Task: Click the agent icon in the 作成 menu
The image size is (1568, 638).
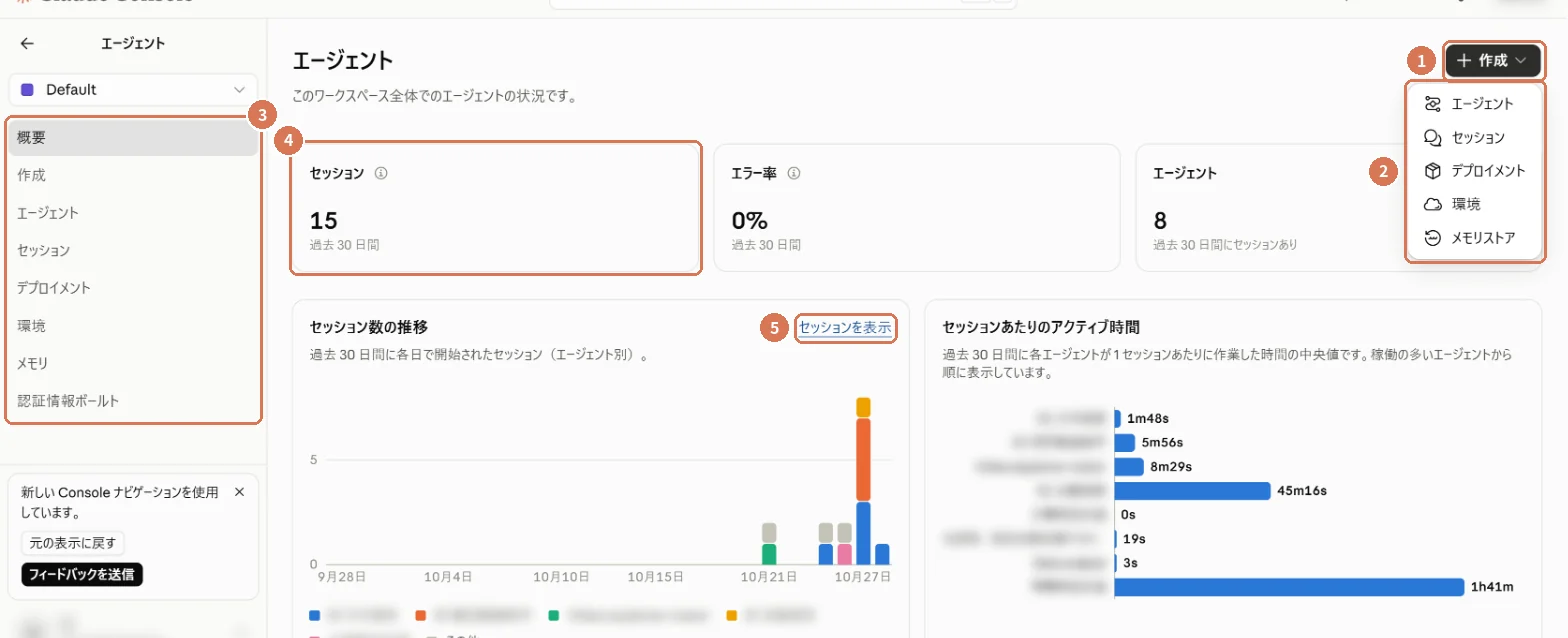Action: pos(1432,104)
